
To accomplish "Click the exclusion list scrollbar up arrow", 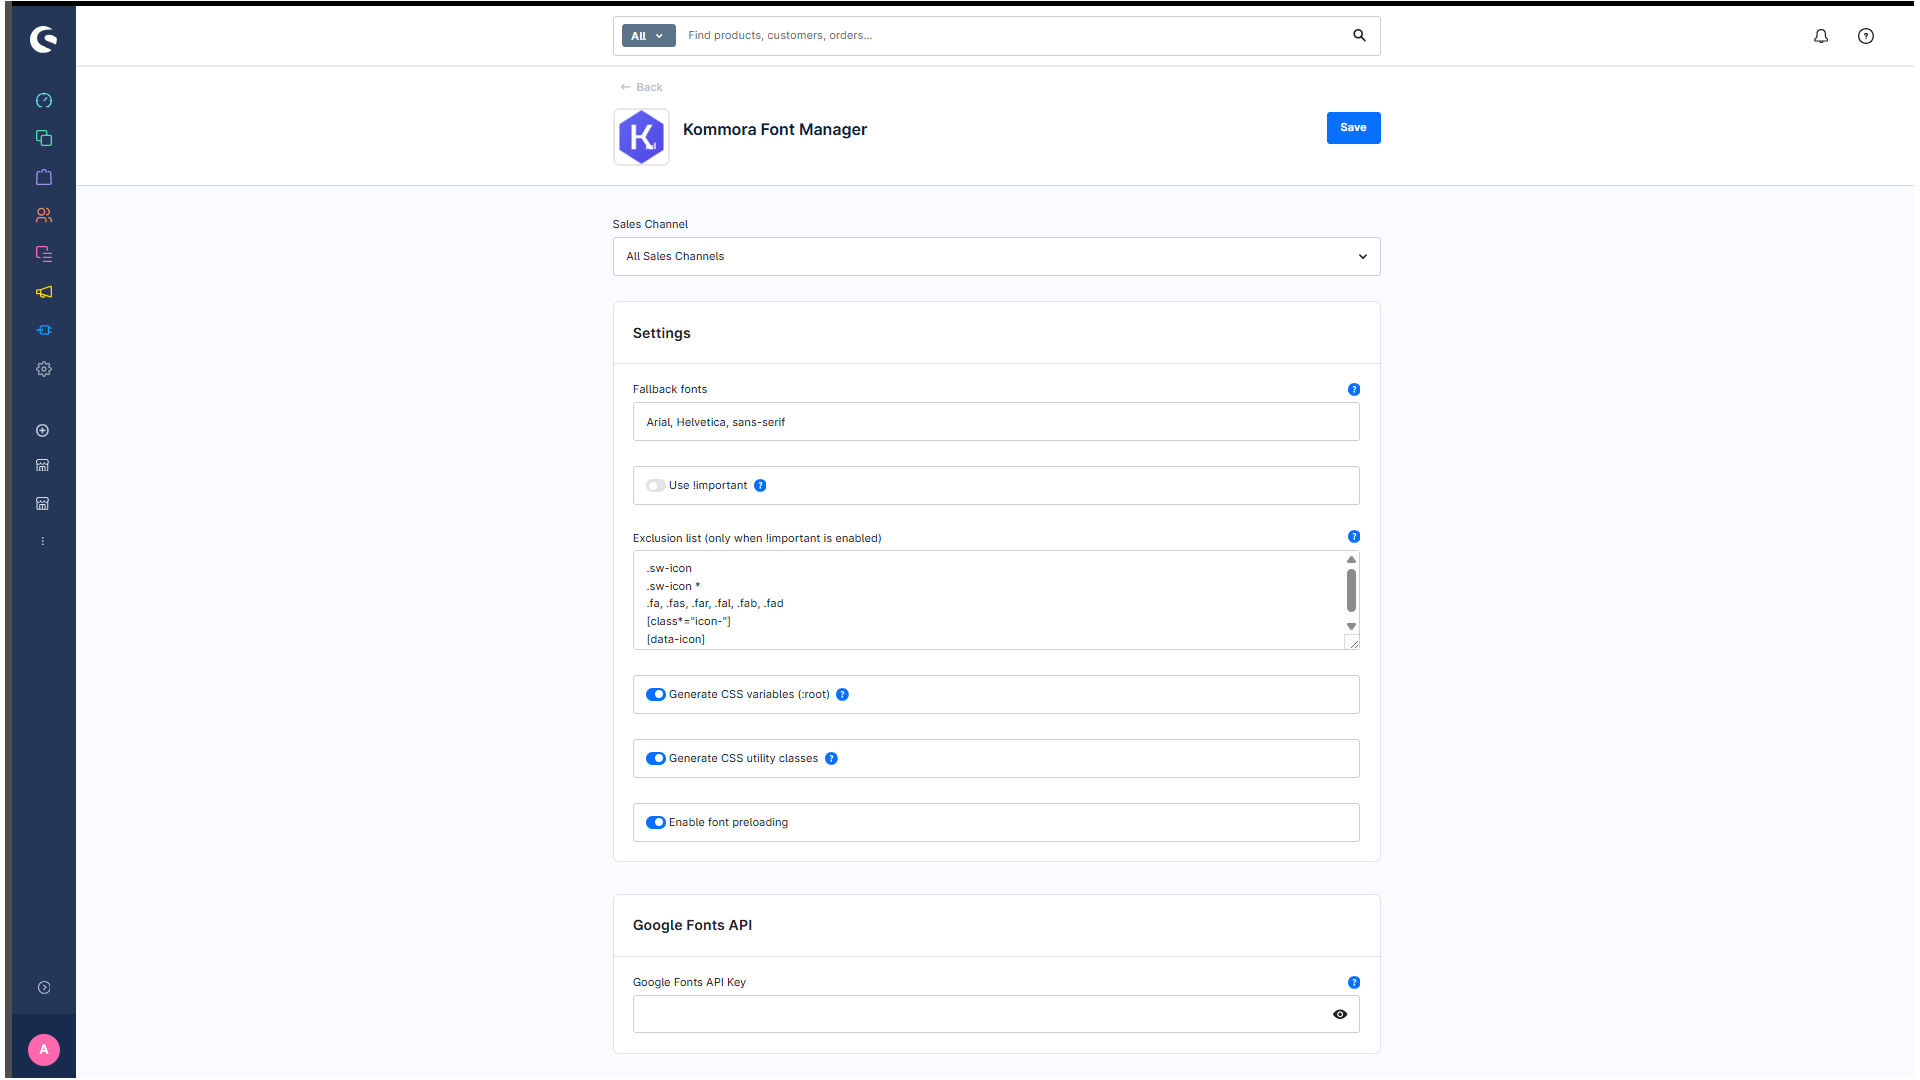I will [1352, 560].
